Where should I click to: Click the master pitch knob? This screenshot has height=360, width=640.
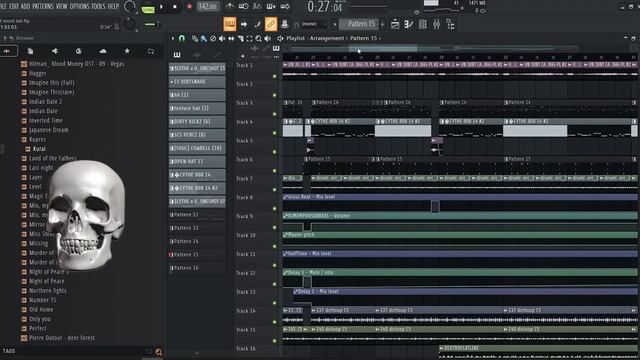(130, 24)
